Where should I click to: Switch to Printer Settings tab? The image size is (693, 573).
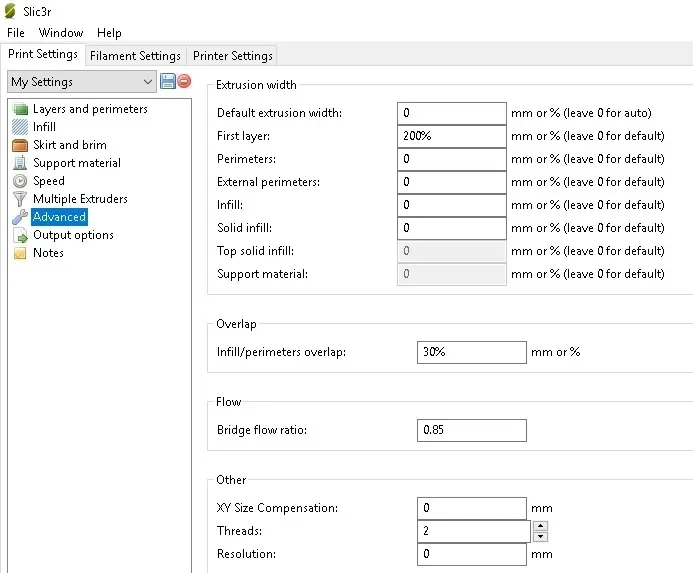click(233, 56)
